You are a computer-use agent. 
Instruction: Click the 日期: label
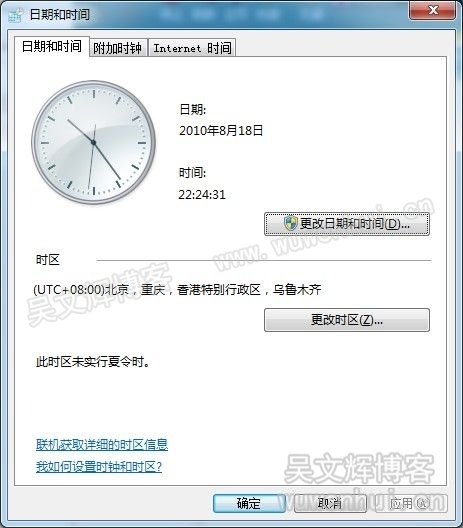point(193,109)
